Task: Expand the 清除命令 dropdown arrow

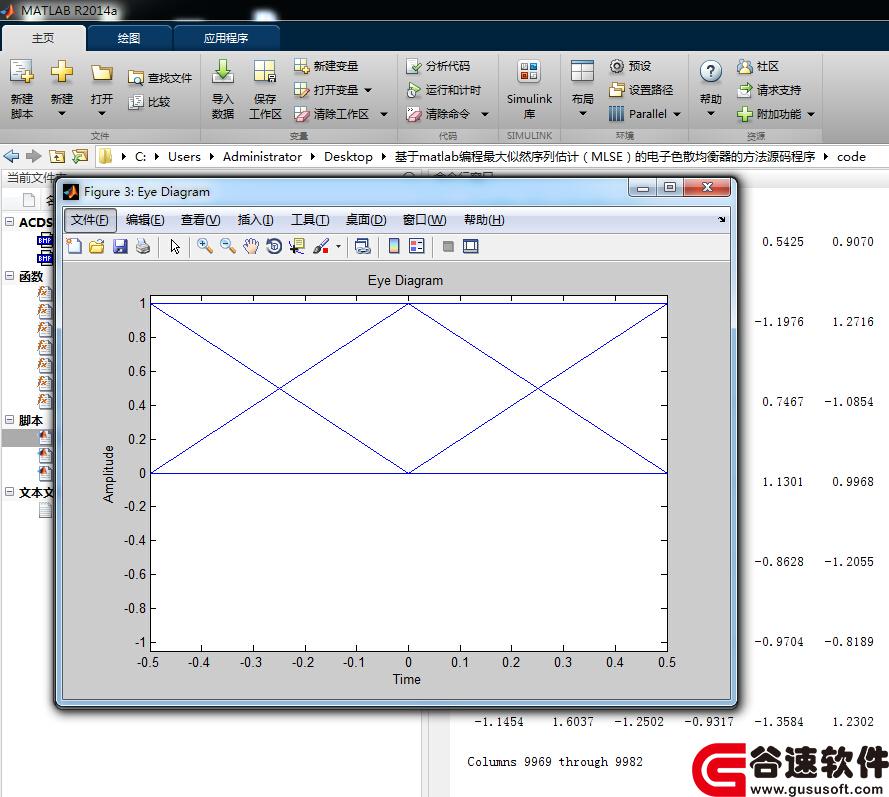Action: (x=485, y=114)
